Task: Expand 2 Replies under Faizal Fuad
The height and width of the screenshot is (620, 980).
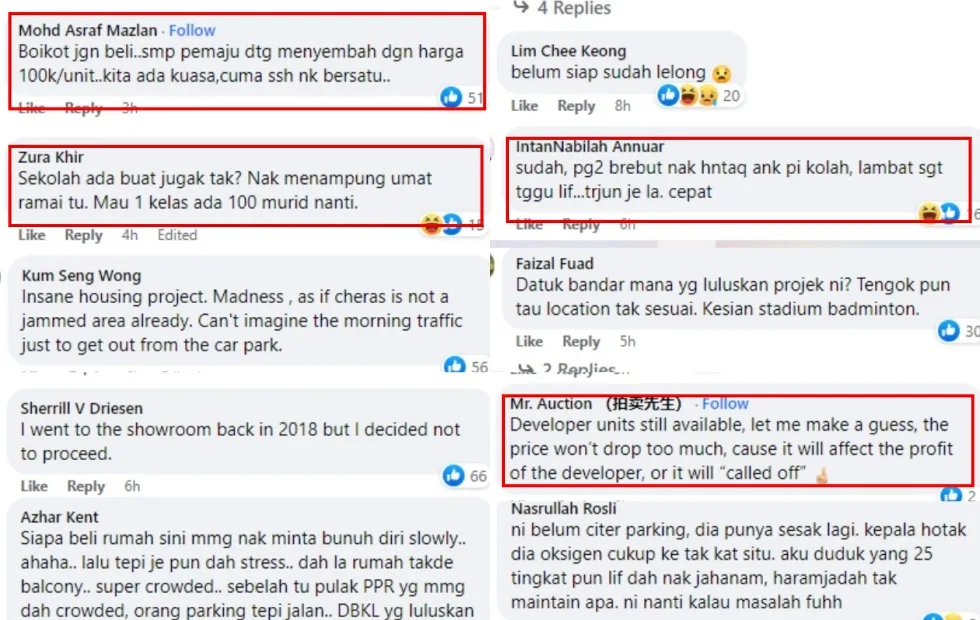Action: [x=570, y=369]
